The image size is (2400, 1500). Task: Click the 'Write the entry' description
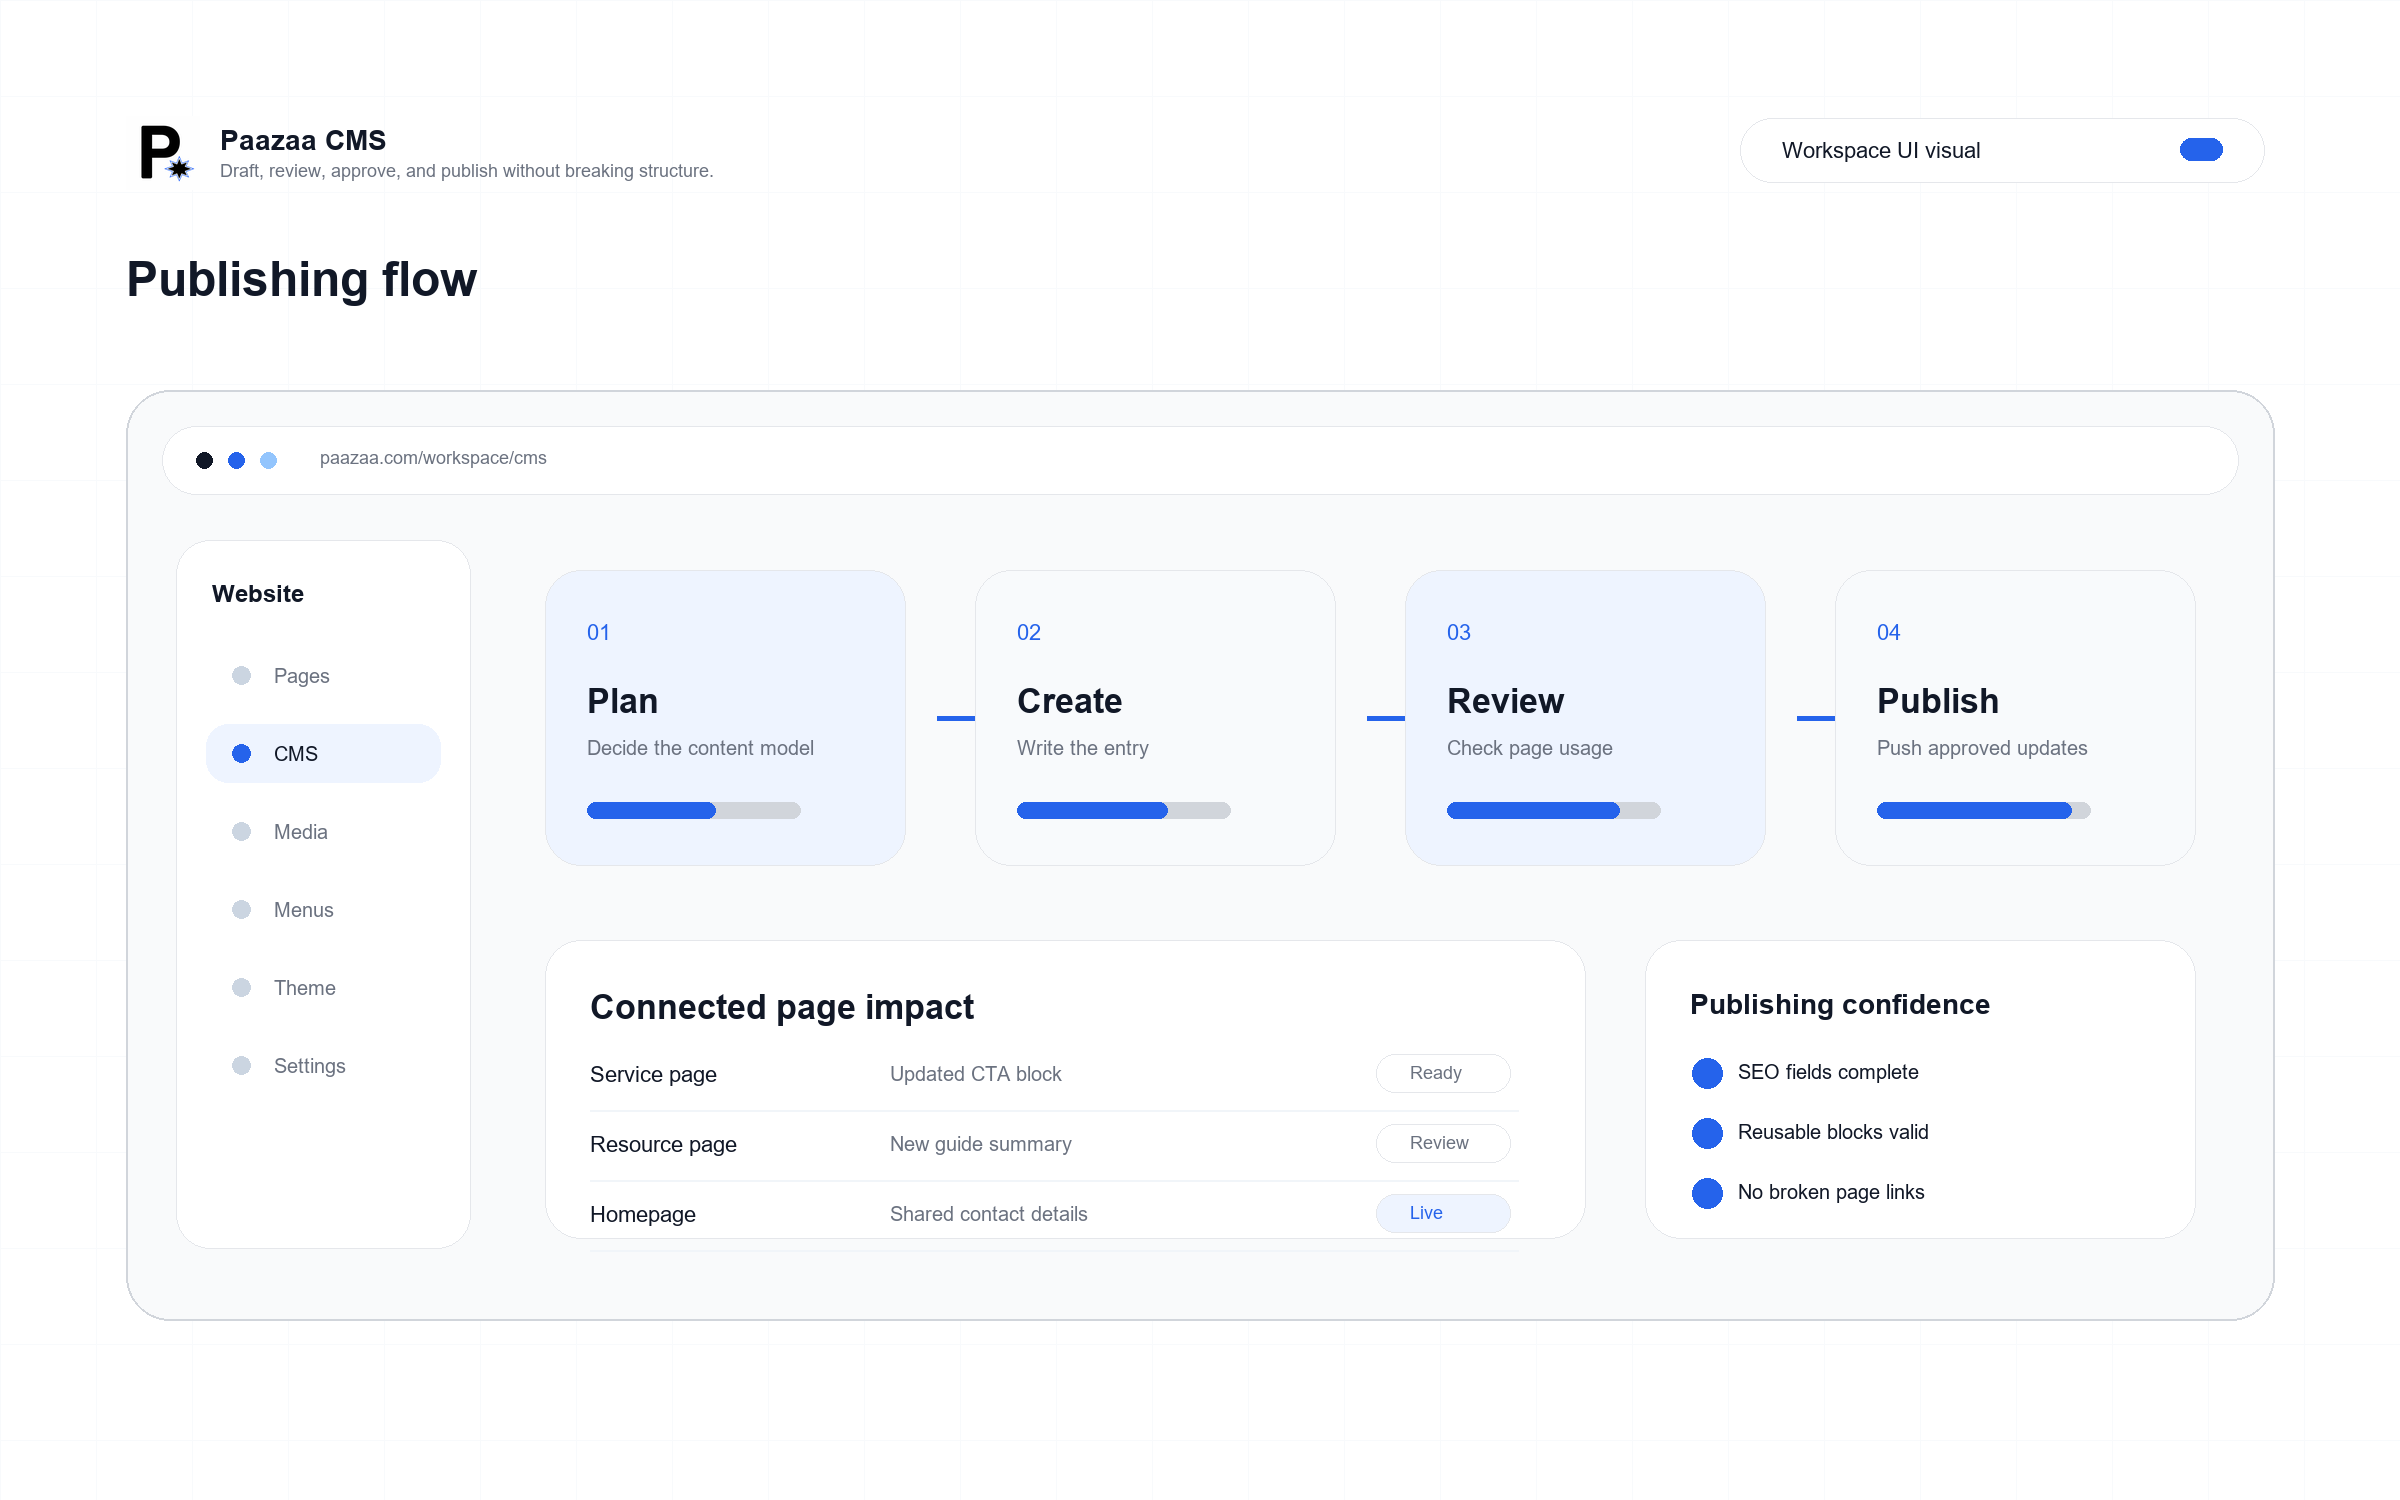tap(1083, 748)
